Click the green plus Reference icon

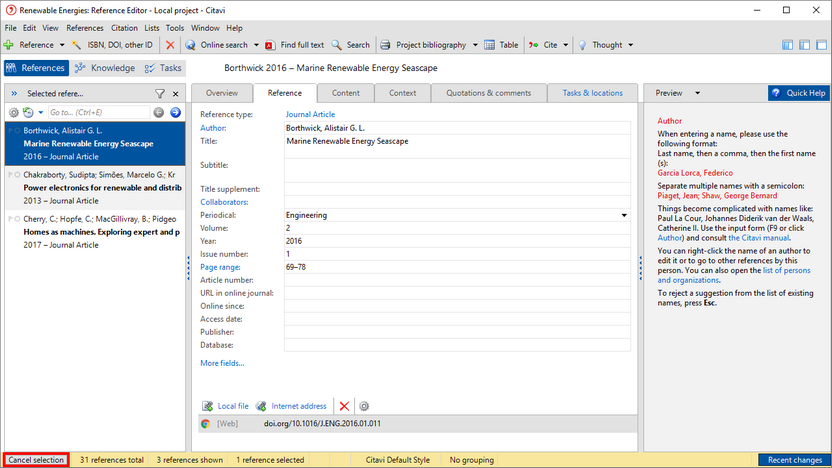click(x=8, y=45)
